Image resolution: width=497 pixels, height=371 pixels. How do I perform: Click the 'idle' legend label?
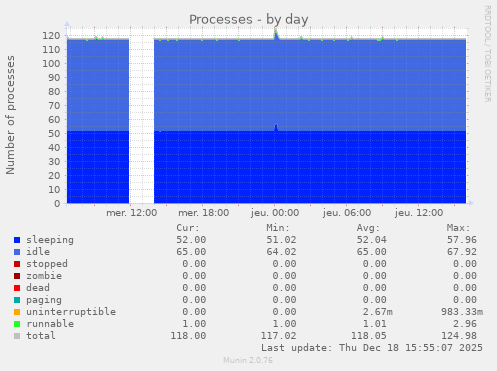coord(38,252)
